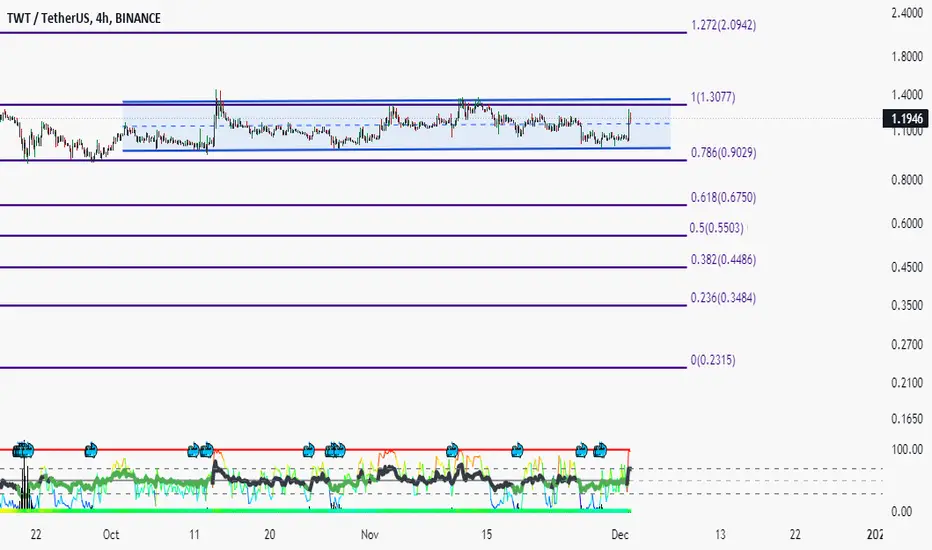Click the 0.8000 price axis value
Viewport: 932px width, 550px height.
(x=907, y=180)
